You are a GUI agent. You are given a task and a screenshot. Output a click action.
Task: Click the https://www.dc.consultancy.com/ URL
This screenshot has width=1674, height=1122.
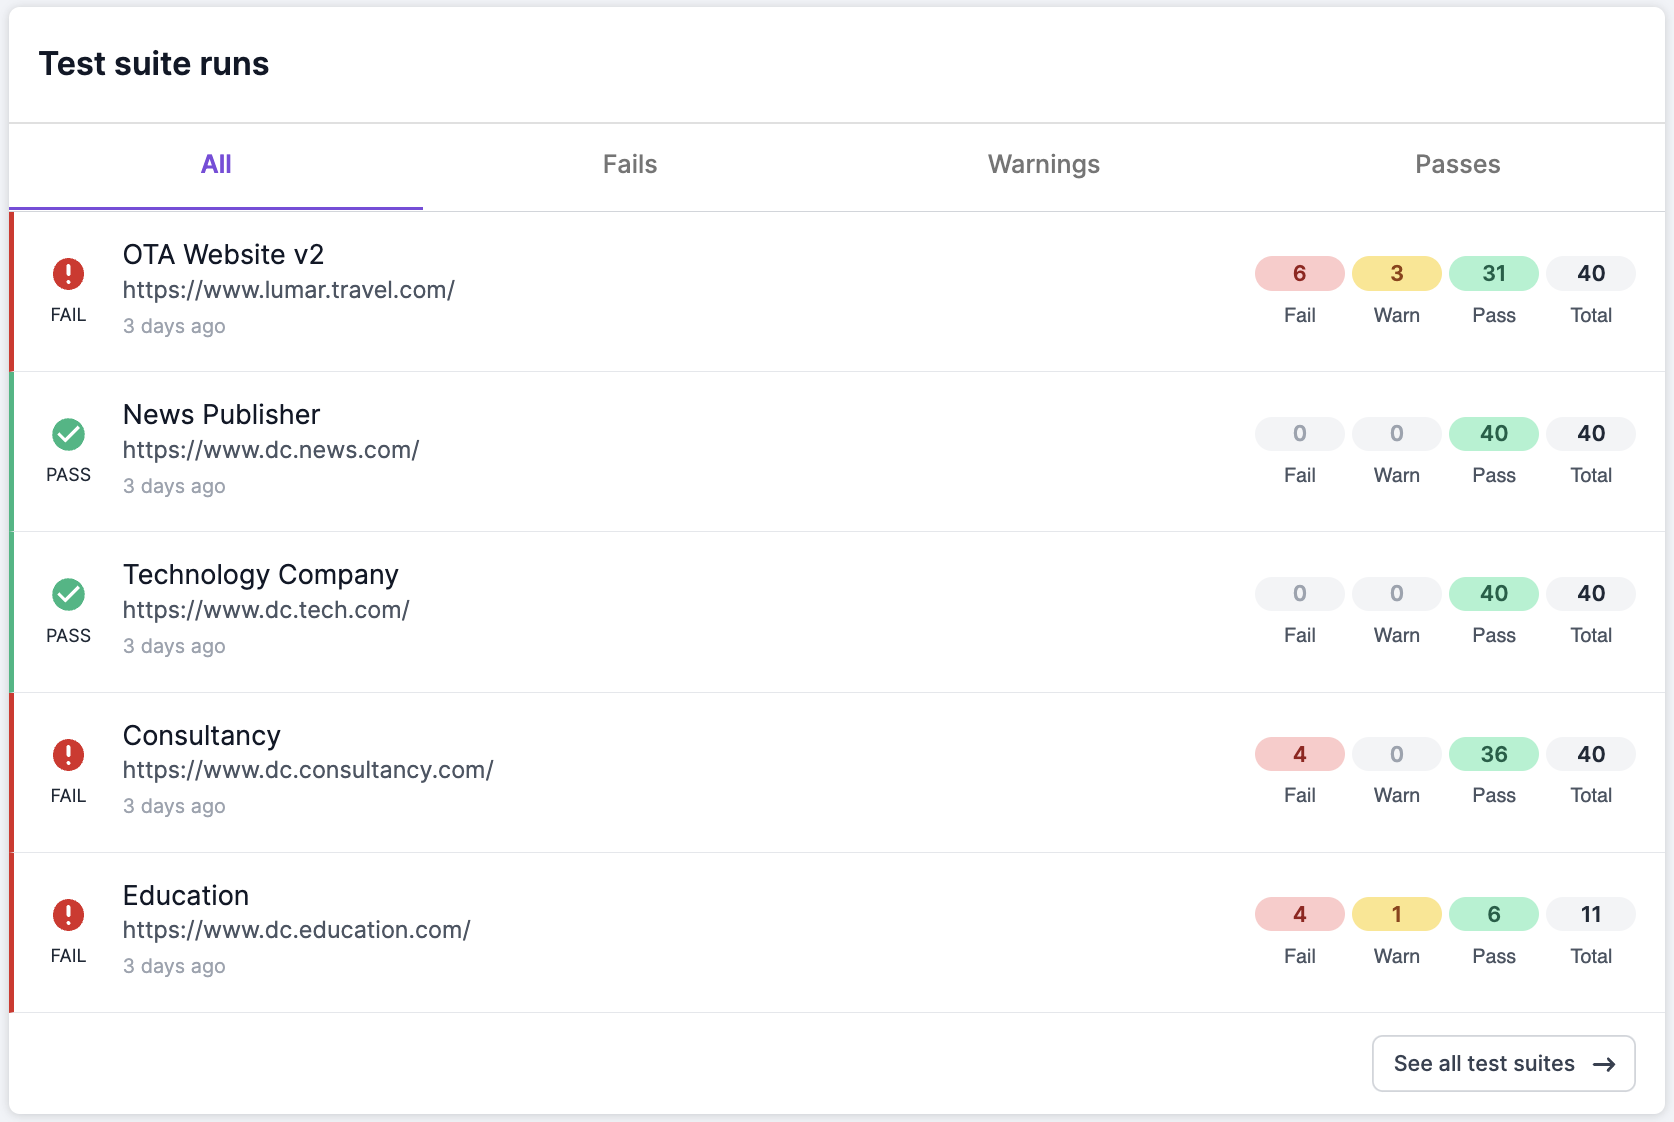[308, 770]
